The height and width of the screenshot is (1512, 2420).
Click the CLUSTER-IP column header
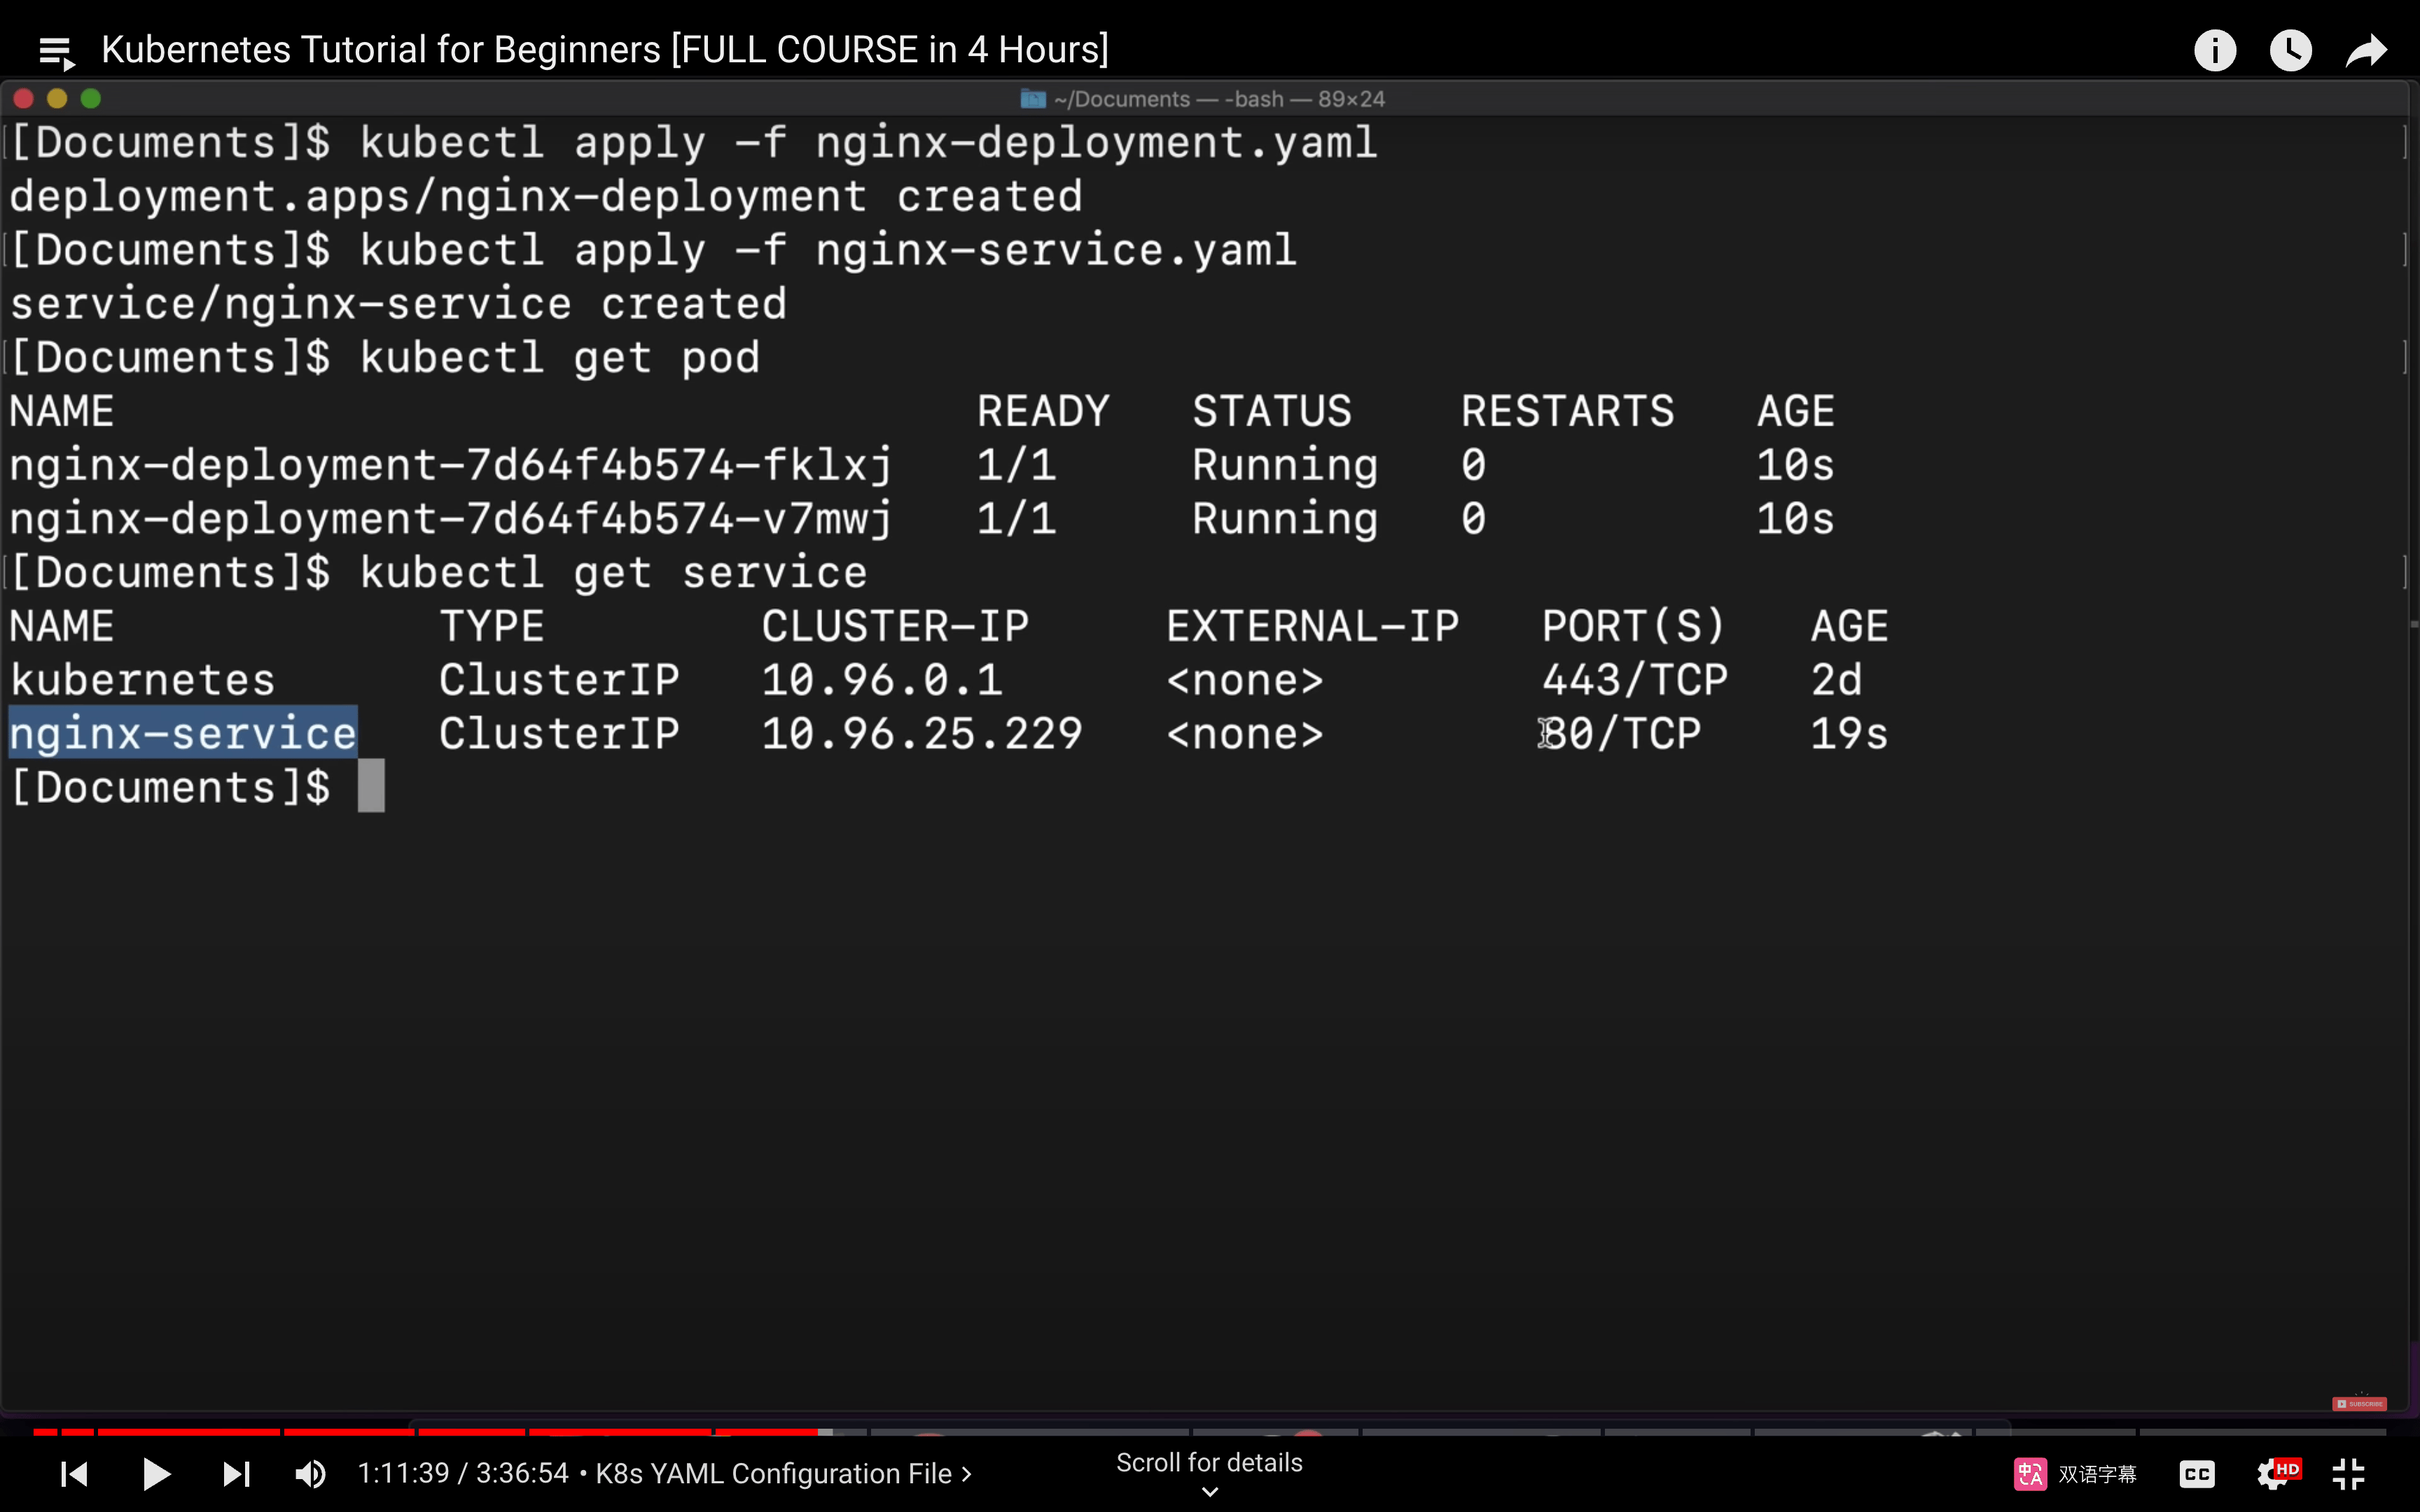(895, 626)
